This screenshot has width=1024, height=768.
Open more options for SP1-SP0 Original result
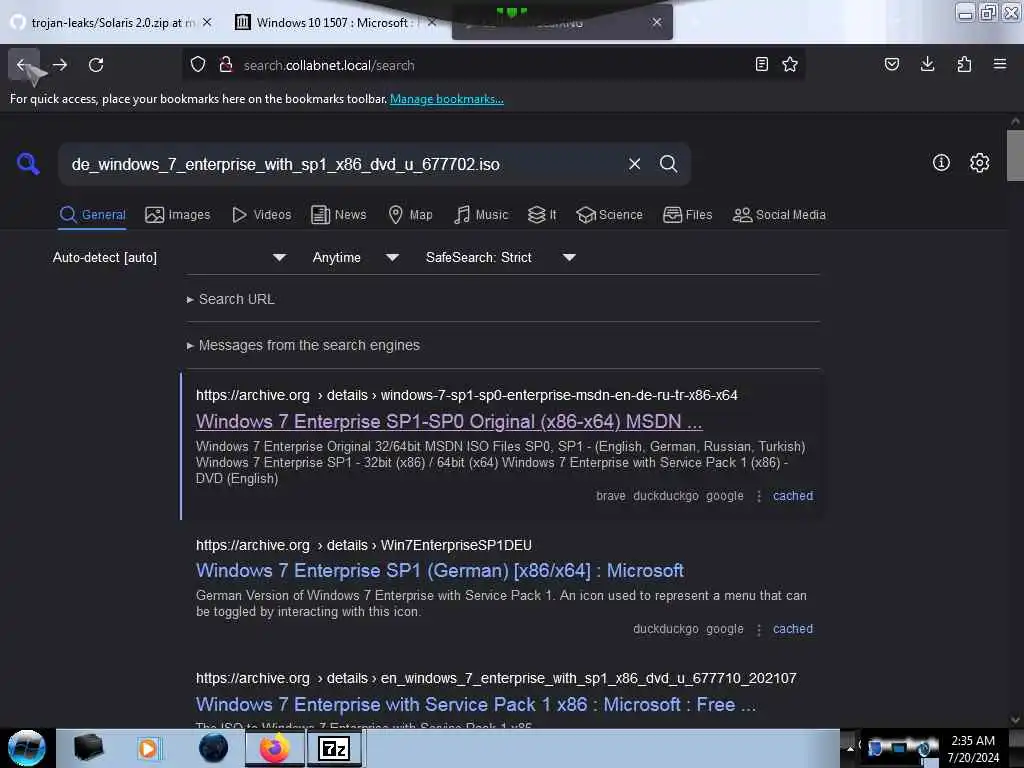[758, 496]
